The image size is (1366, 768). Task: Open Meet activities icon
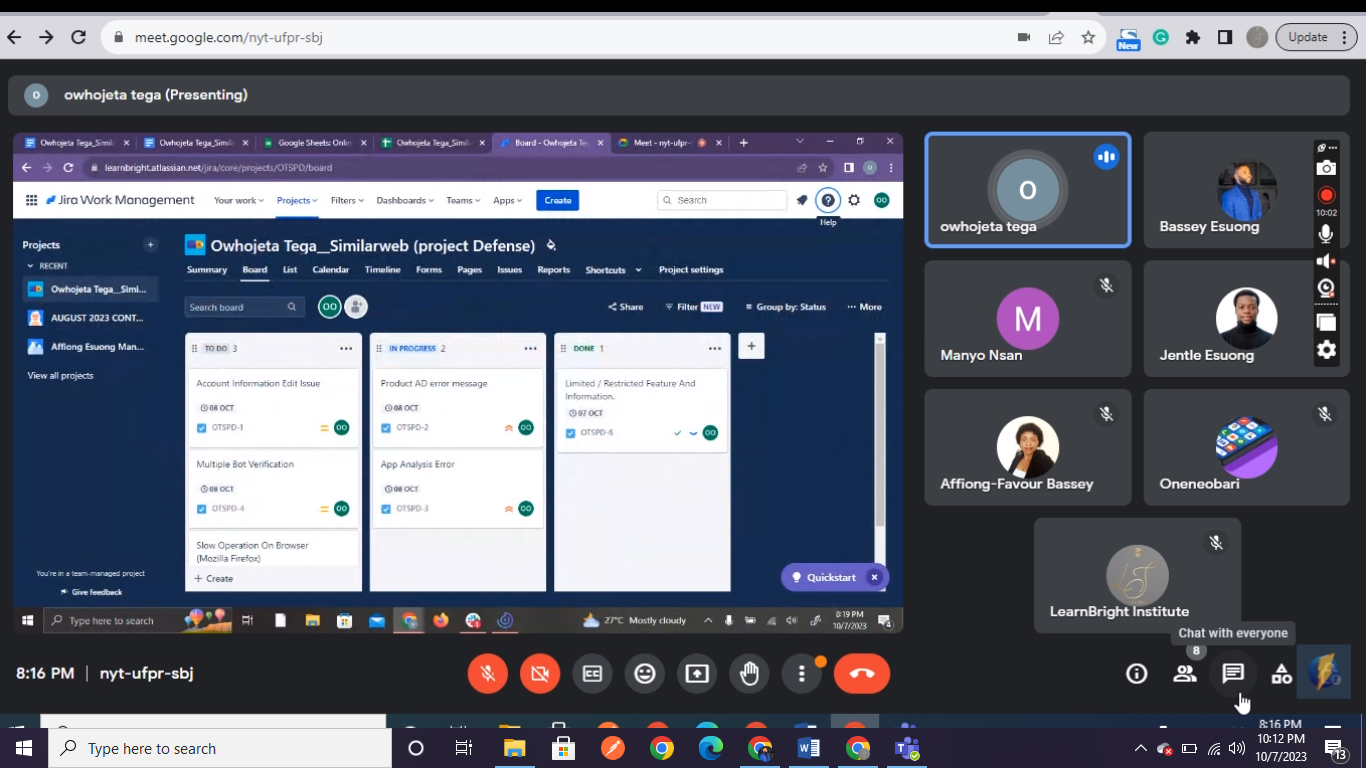[1281, 674]
